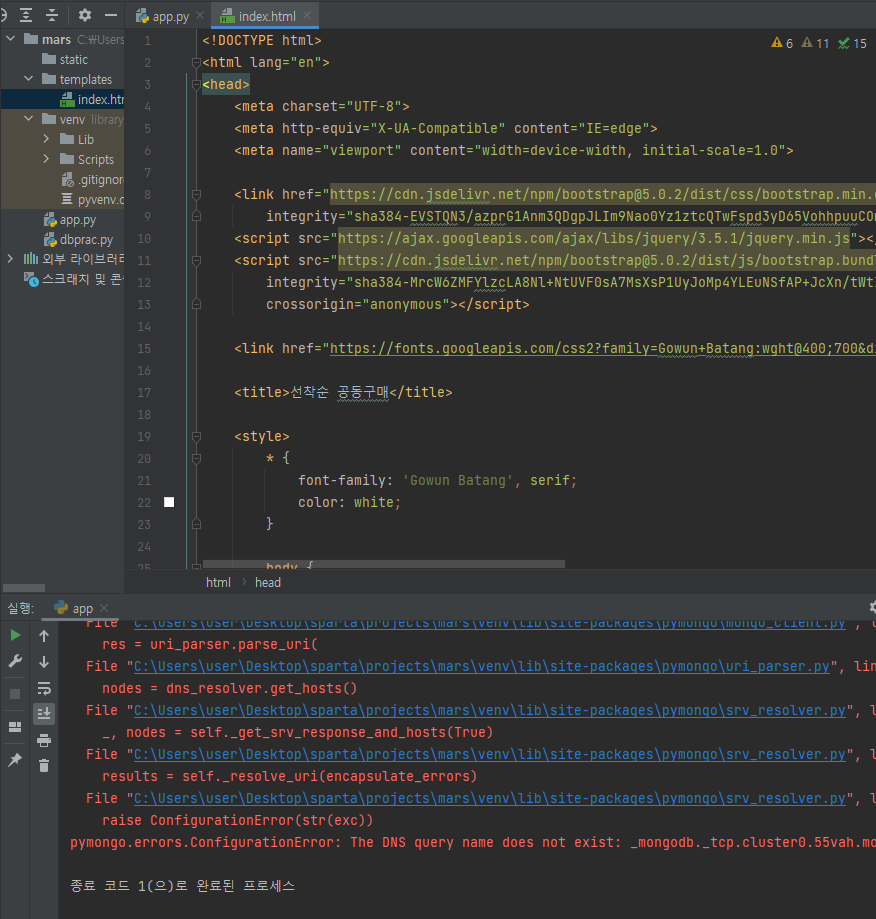
Task: Close the app run tab
Action: 104,608
